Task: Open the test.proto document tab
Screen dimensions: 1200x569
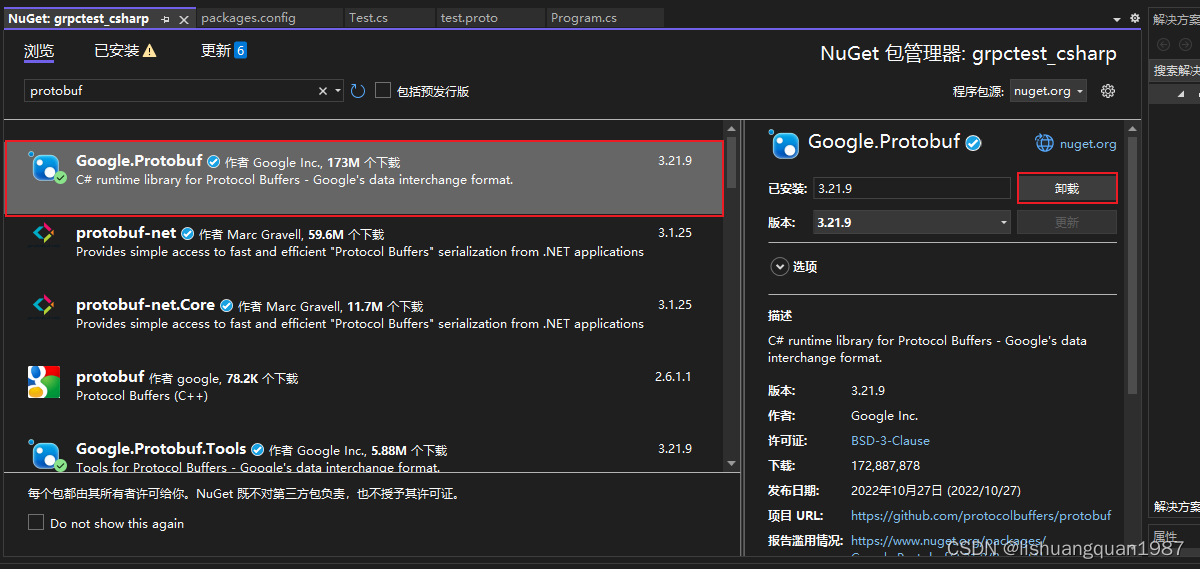Action: pyautogui.click(x=469, y=18)
